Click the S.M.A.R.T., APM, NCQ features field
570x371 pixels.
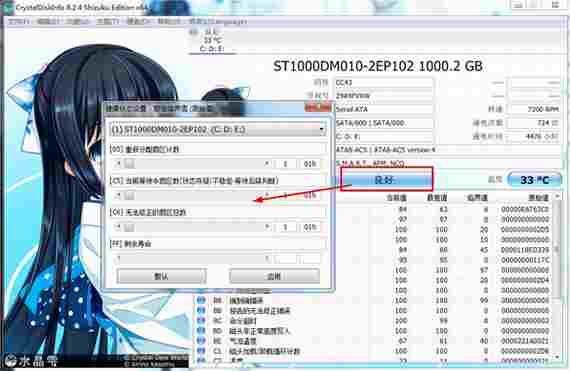447,164
